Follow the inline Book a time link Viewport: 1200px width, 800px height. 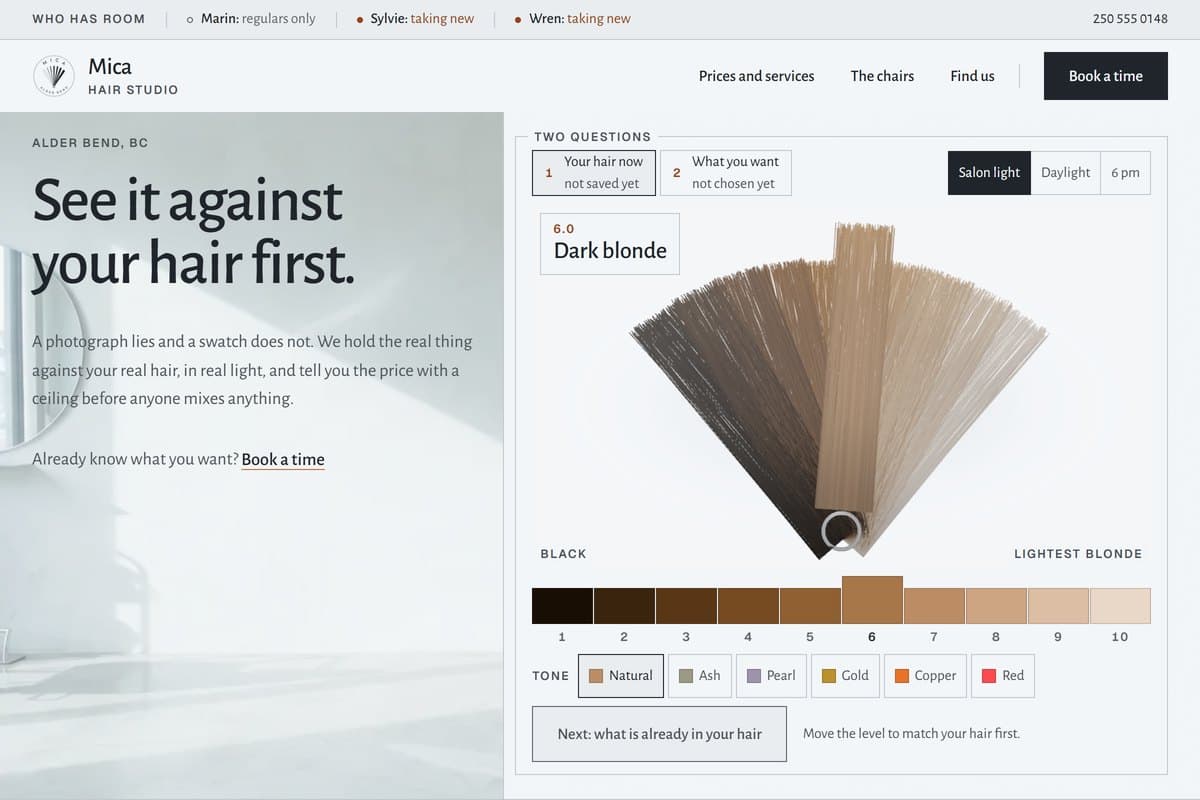(x=283, y=460)
